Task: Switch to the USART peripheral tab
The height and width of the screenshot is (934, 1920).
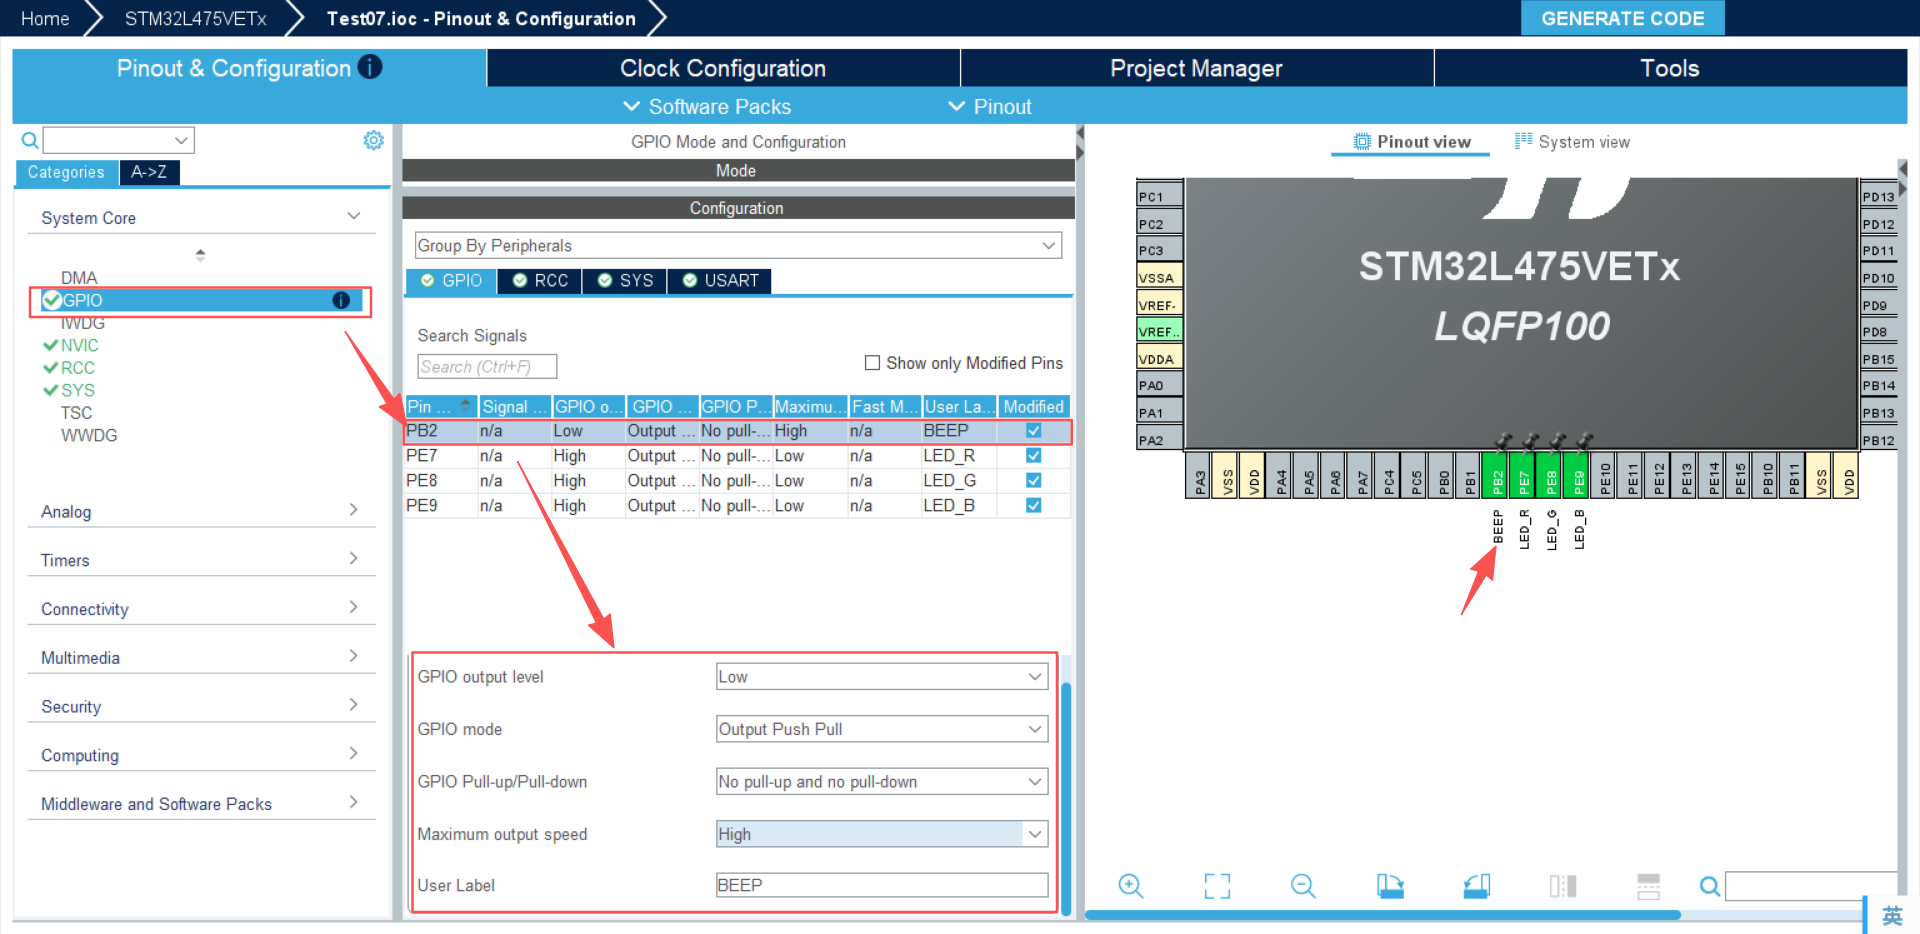Action: coord(720,281)
